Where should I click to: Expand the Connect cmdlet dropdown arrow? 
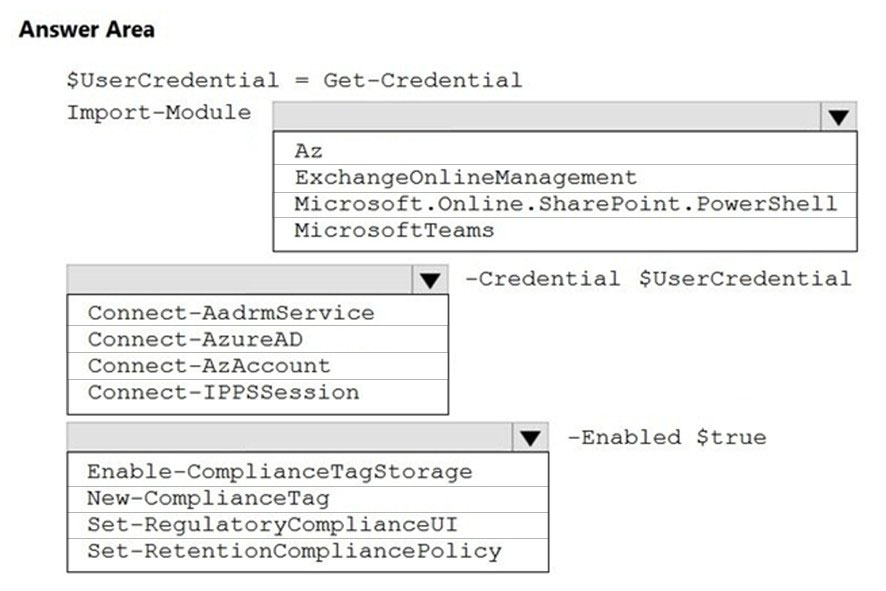(x=430, y=280)
